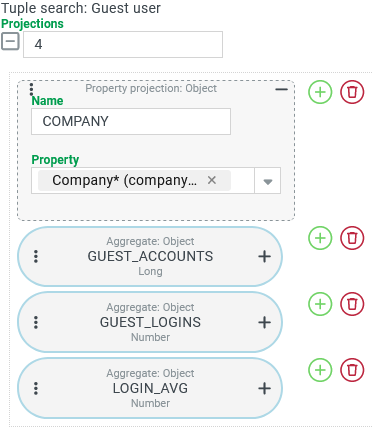Delete the COMPANY projection
This screenshot has height=430, width=372.
(x=352, y=92)
